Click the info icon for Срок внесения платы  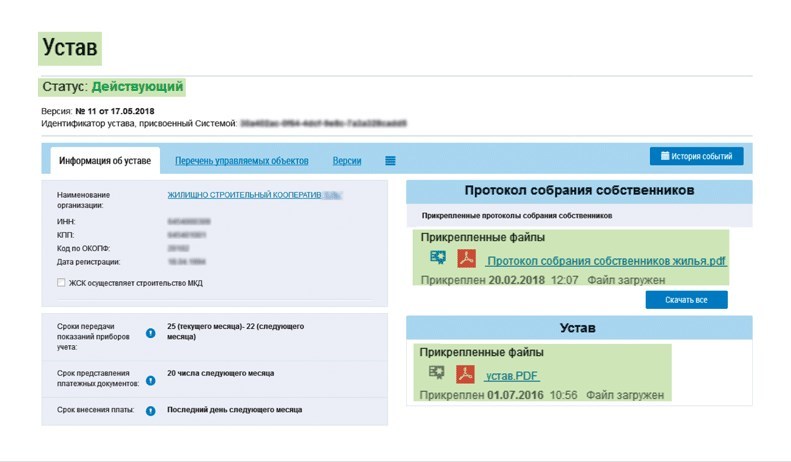[151, 410]
